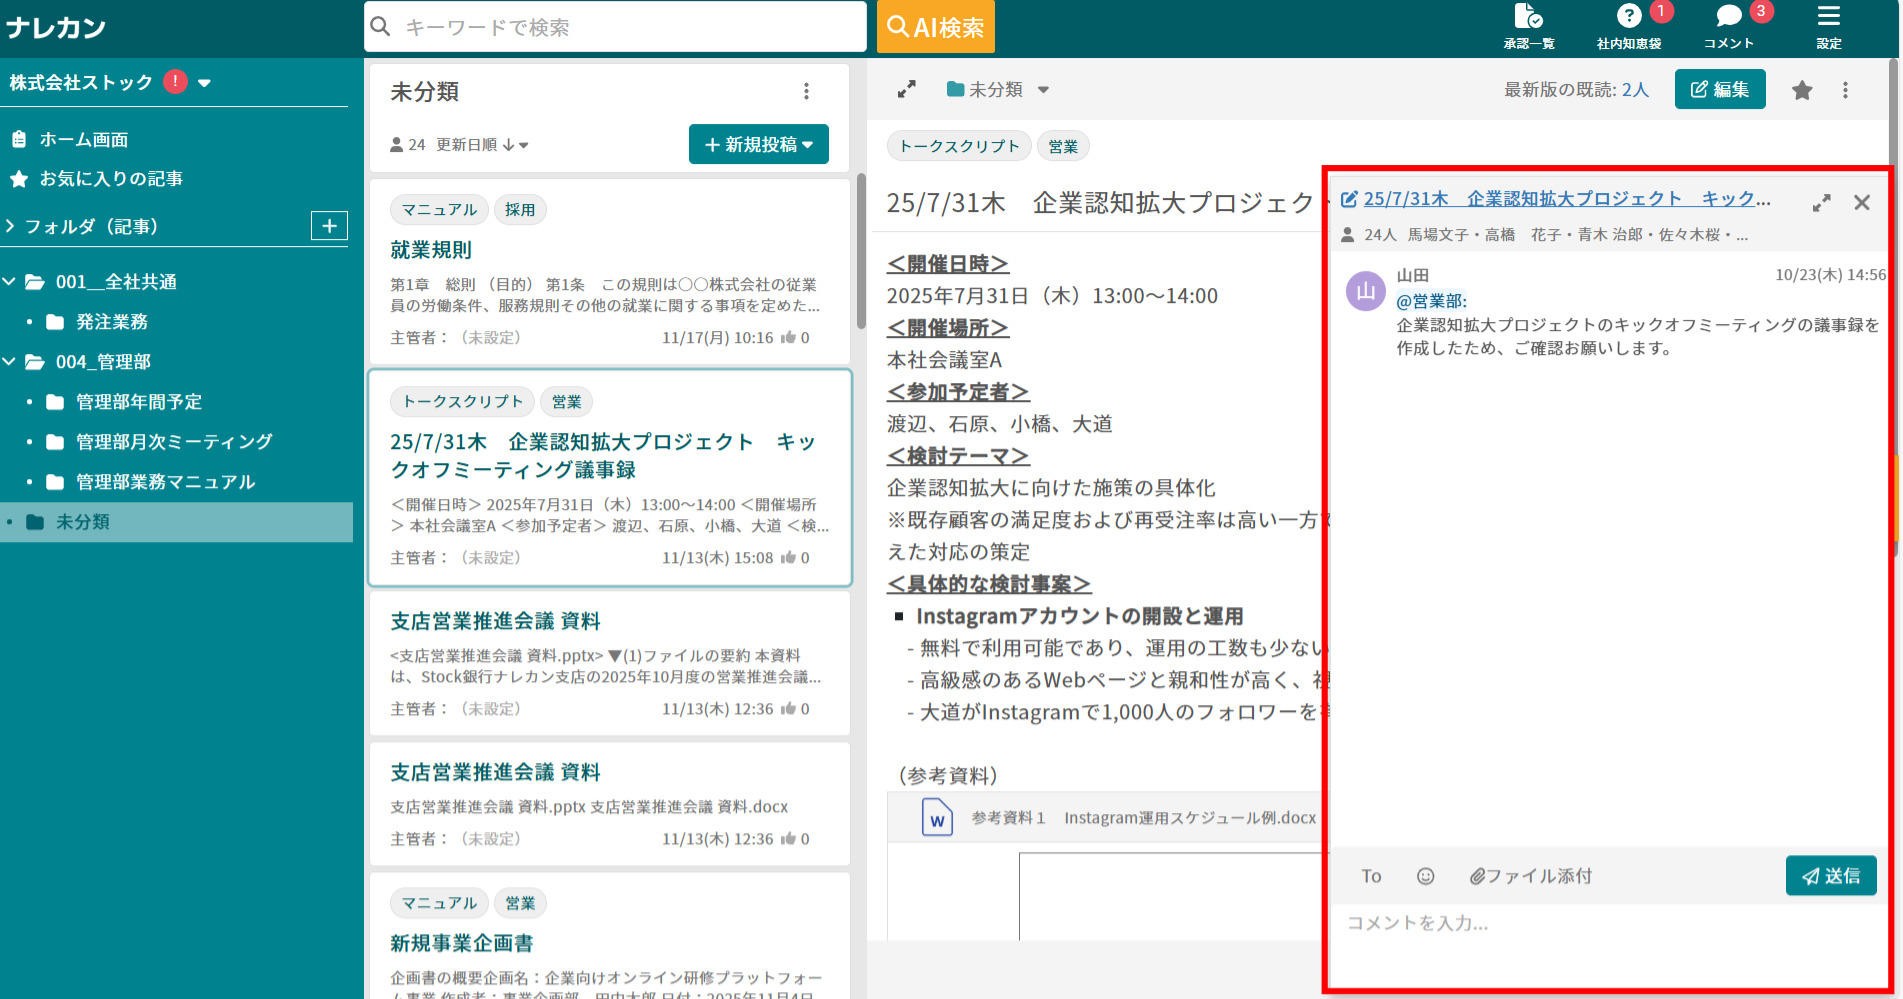Open the 未分類 list options menu
The height and width of the screenshot is (999, 1903).
(807, 91)
